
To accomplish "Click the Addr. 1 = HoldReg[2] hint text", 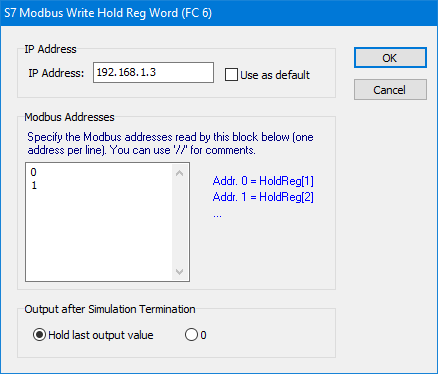I will [263, 197].
